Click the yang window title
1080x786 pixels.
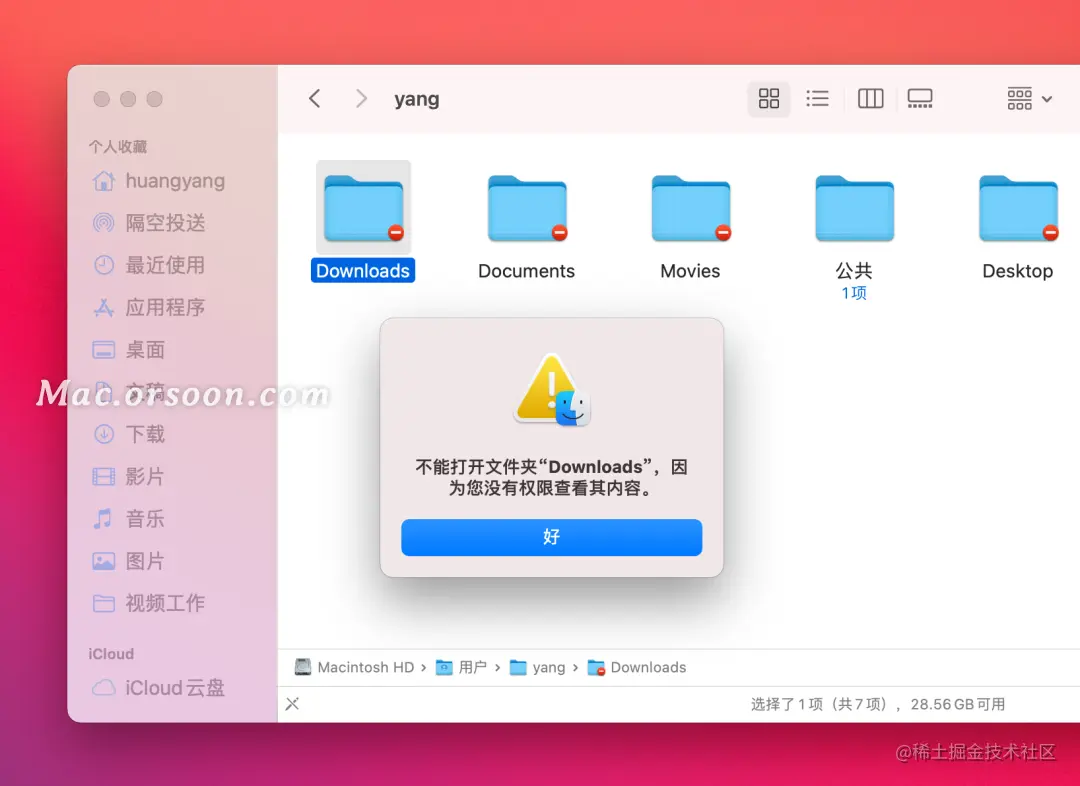click(416, 99)
